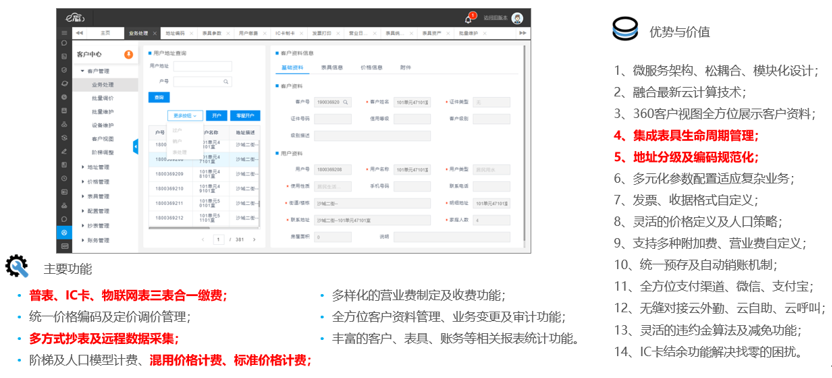
Task: Switch to the 地址编码 tab
Action: (x=175, y=33)
